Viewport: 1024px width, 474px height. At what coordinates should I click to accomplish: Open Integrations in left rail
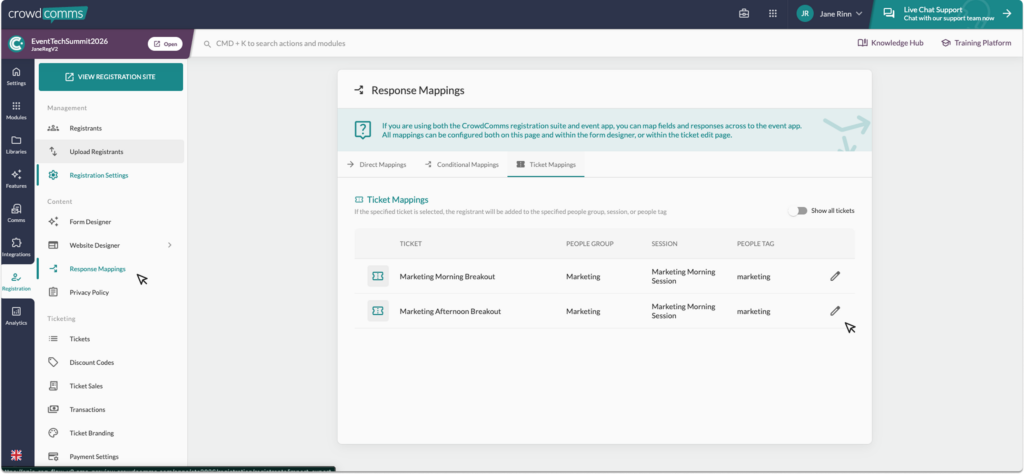click(16, 247)
